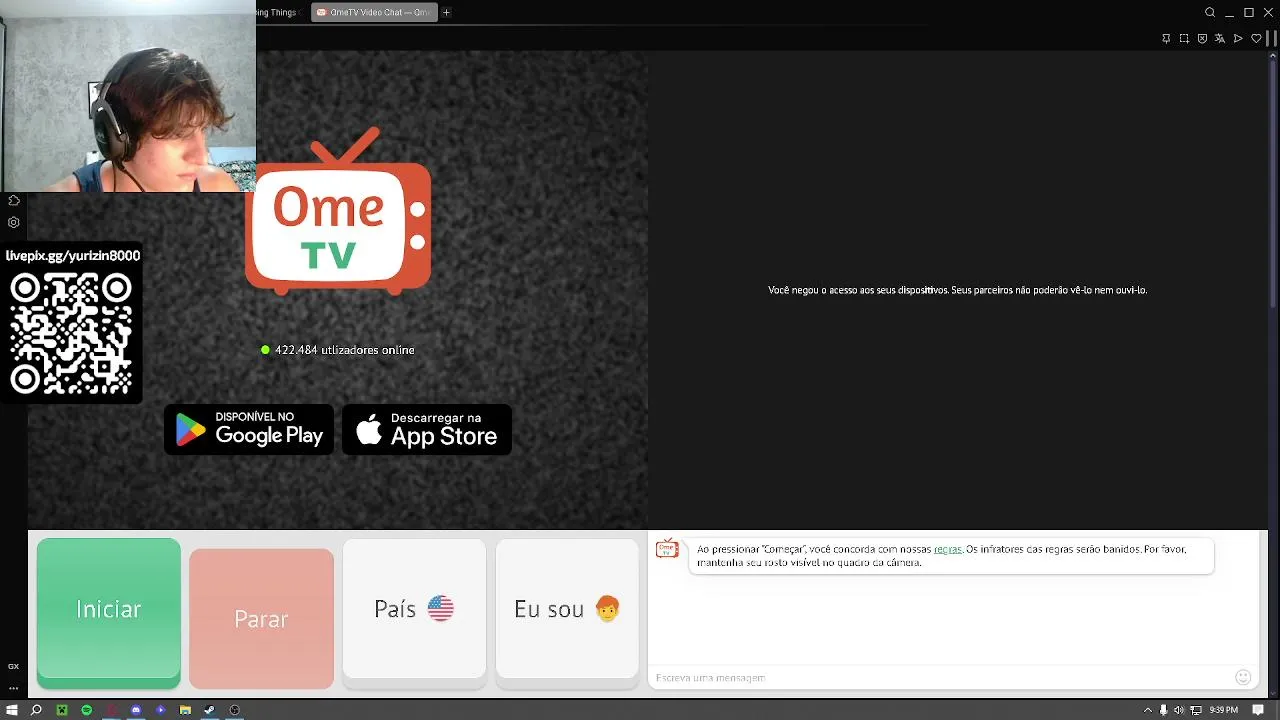Expand the system tray hidden icons arrow
Viewport: 1280px width, 720px height.
coord(1148,710)
